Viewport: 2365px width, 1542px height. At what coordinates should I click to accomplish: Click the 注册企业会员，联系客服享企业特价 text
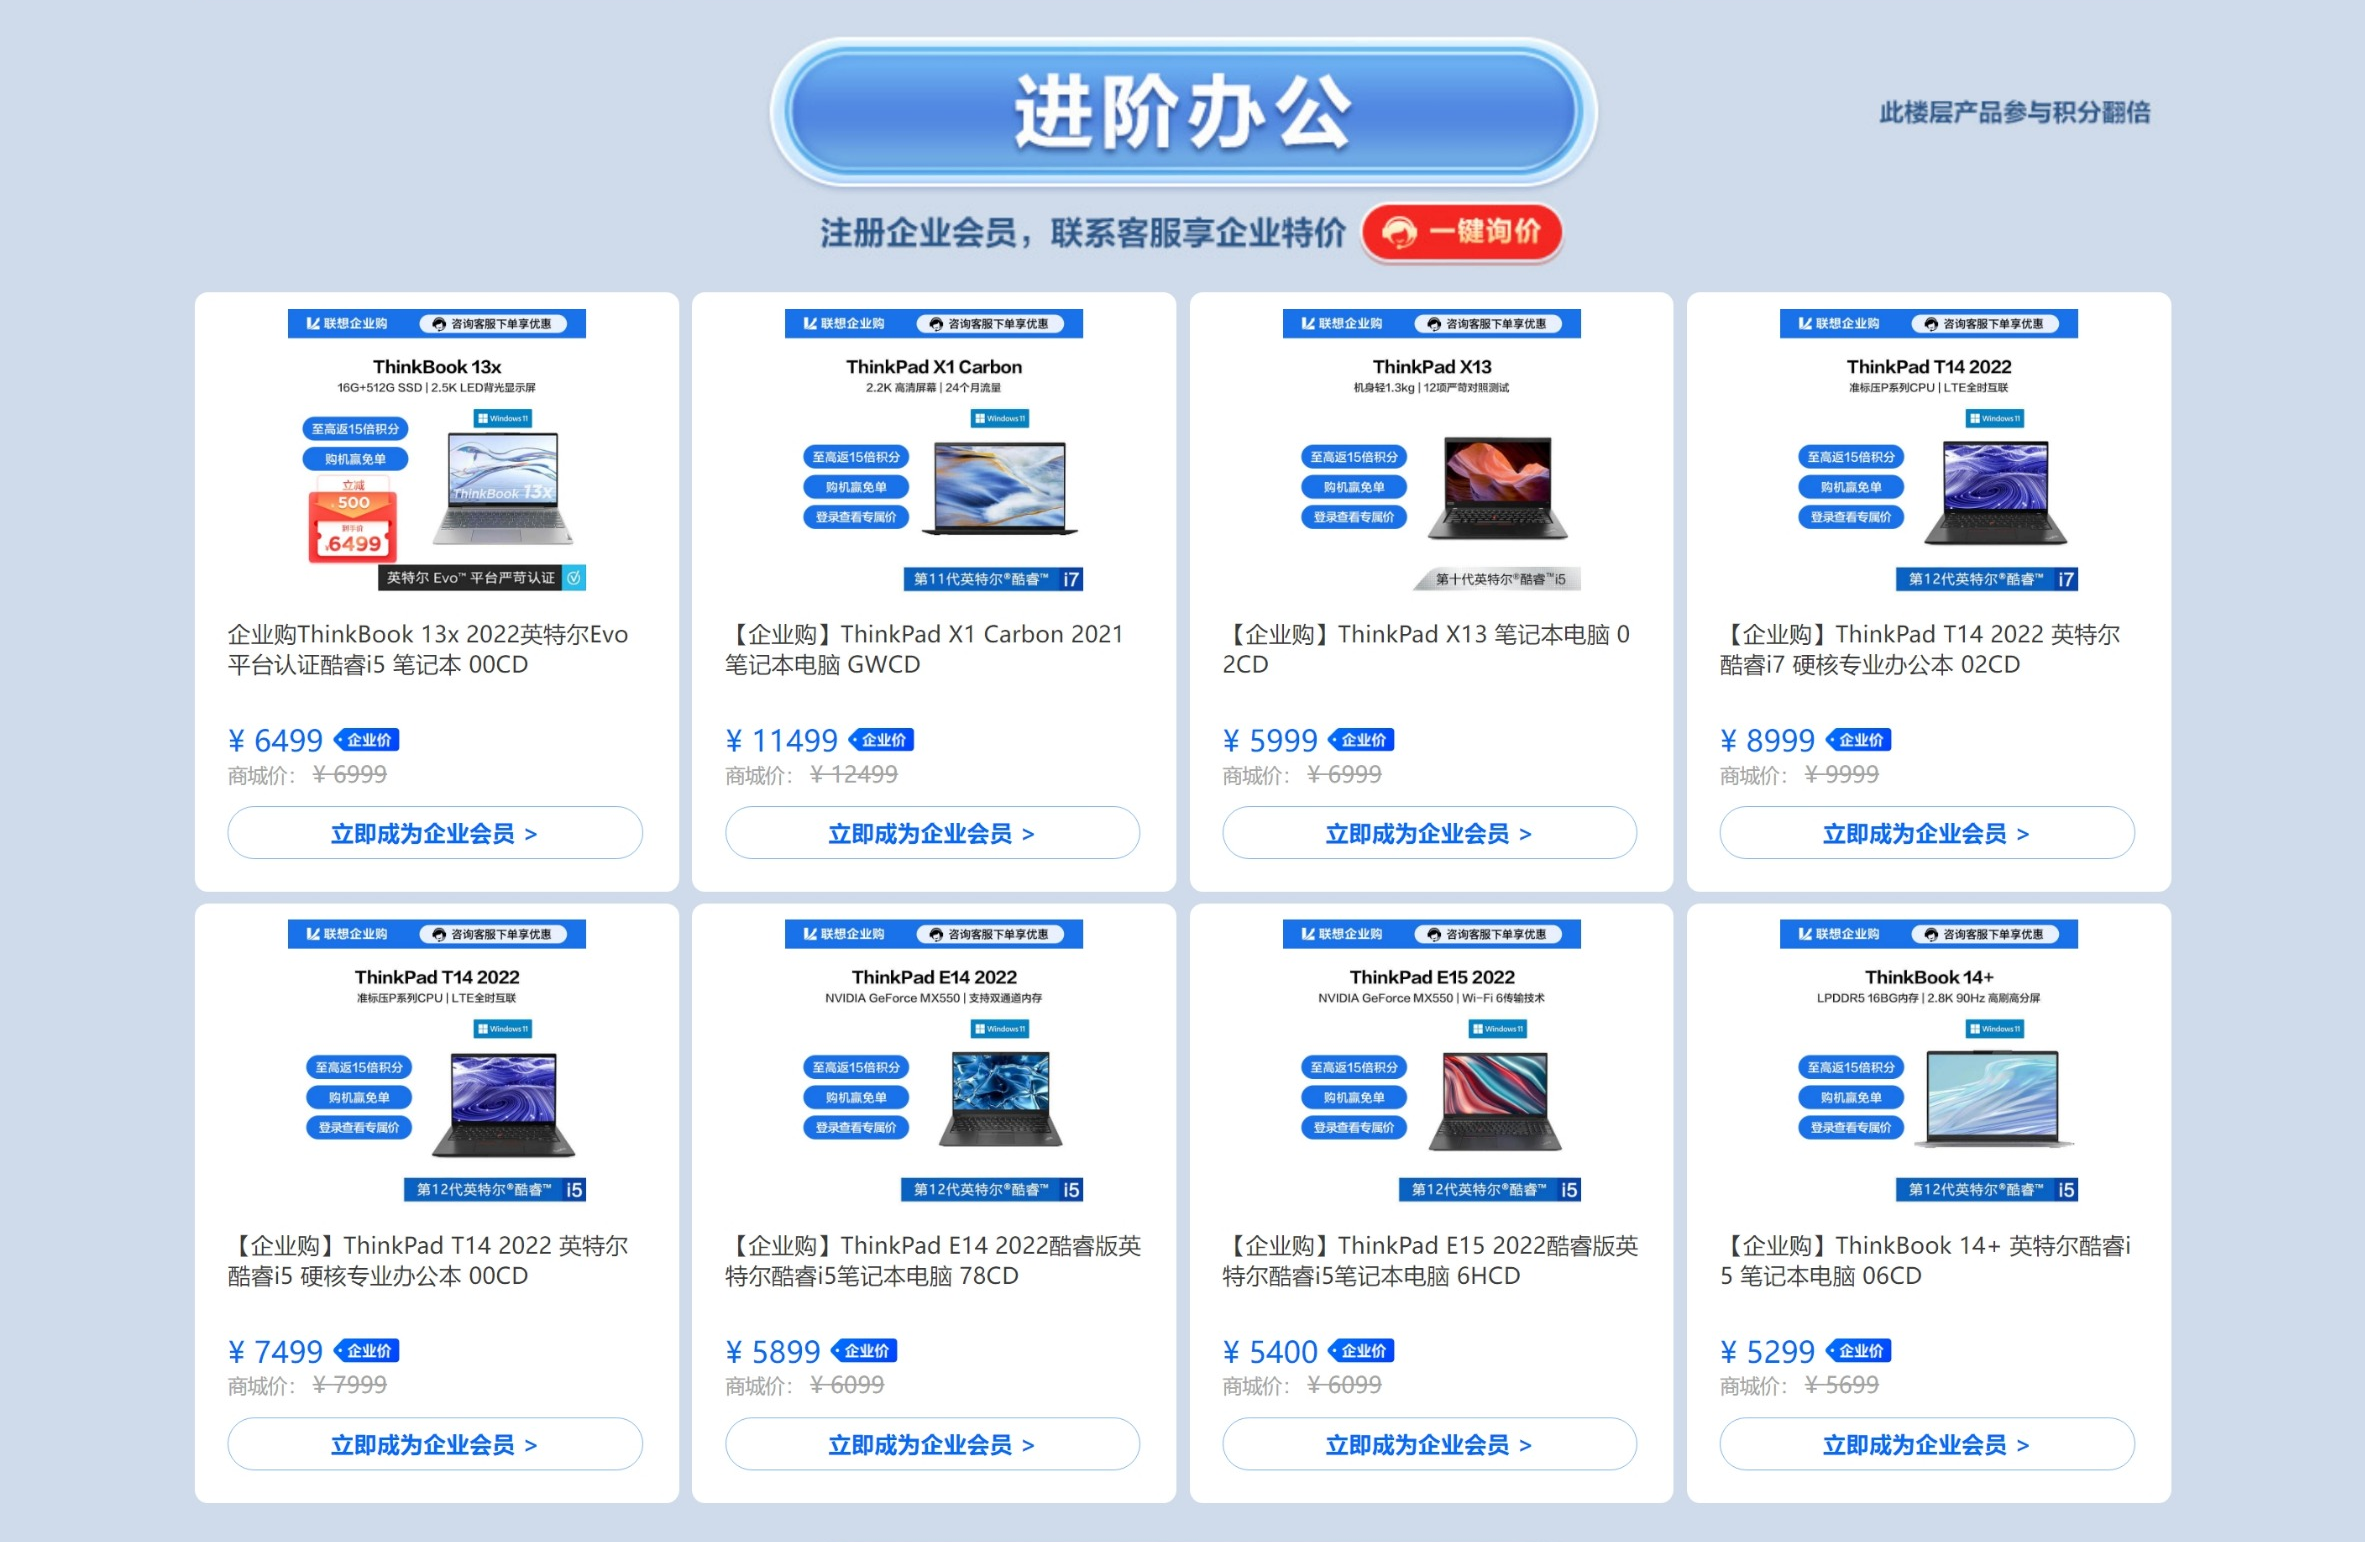1083,233
